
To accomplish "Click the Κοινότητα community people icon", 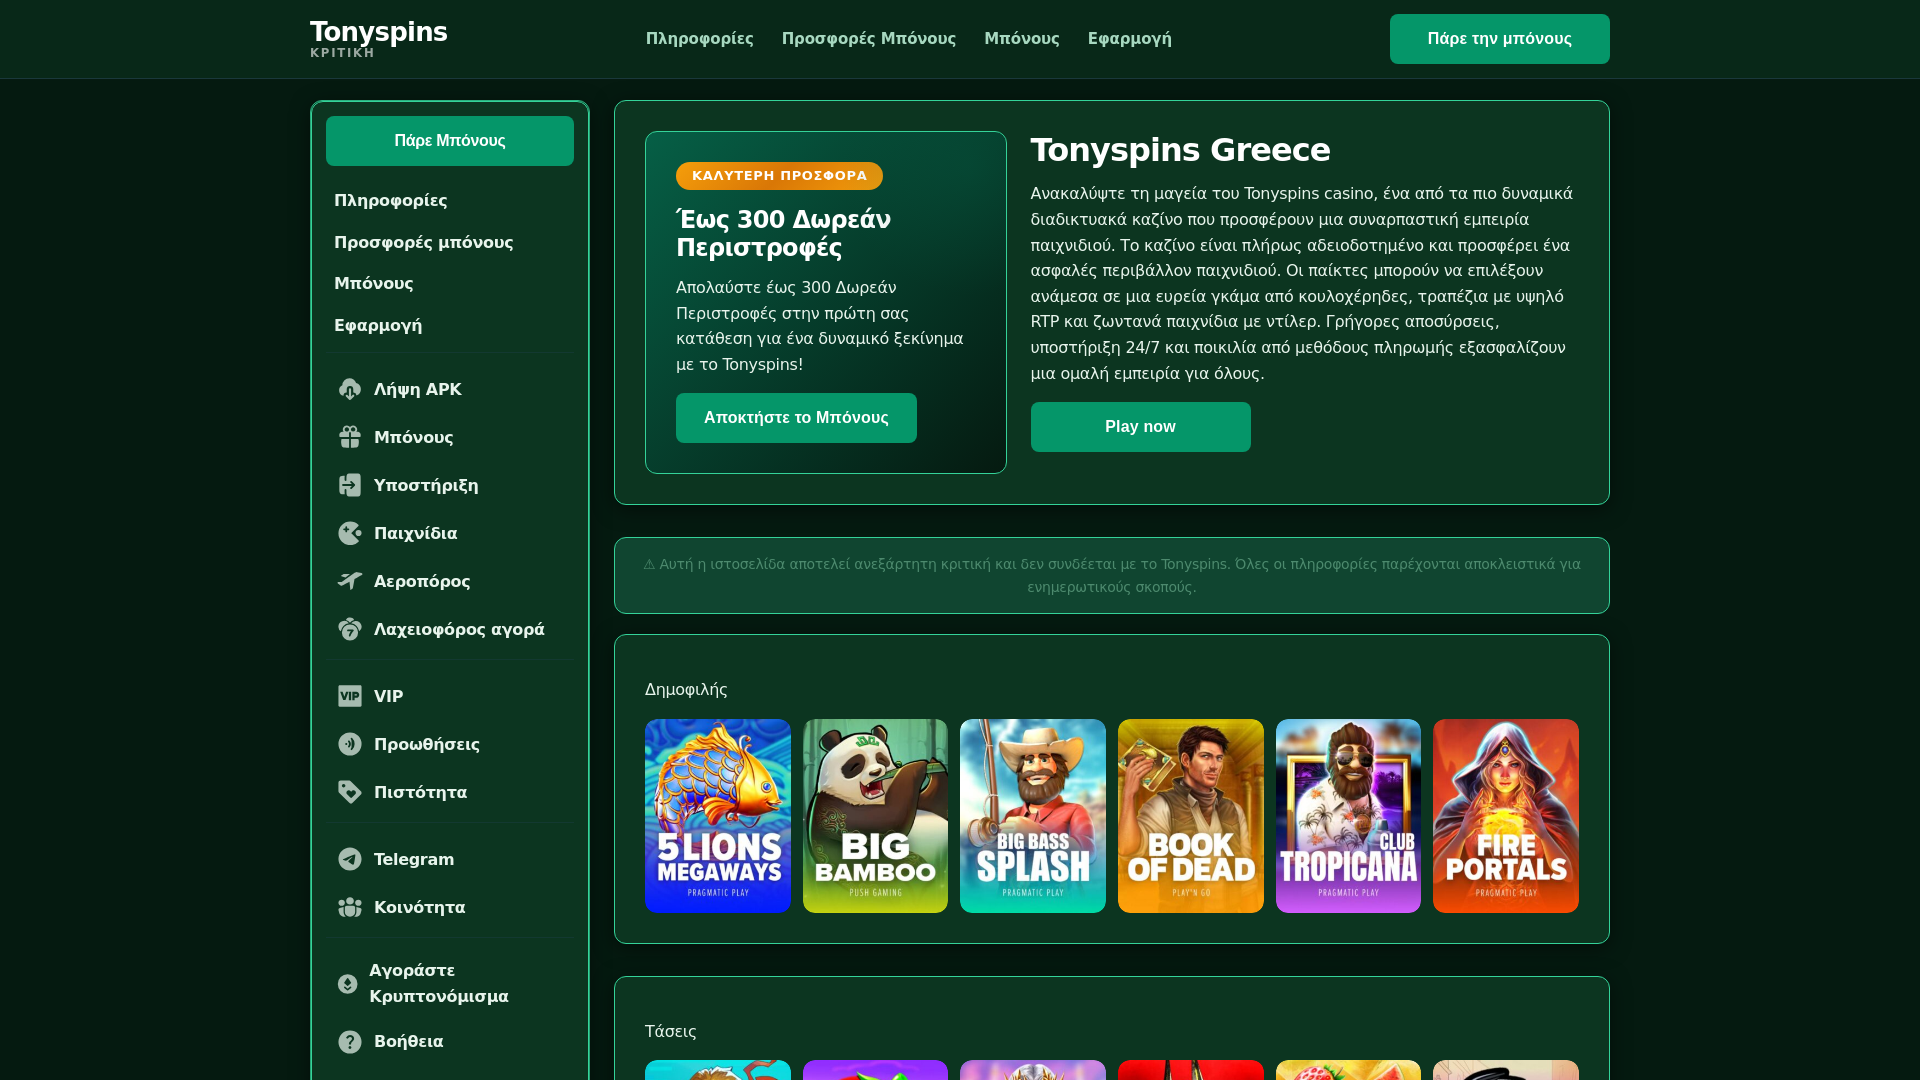I will [x=350, y=907].
